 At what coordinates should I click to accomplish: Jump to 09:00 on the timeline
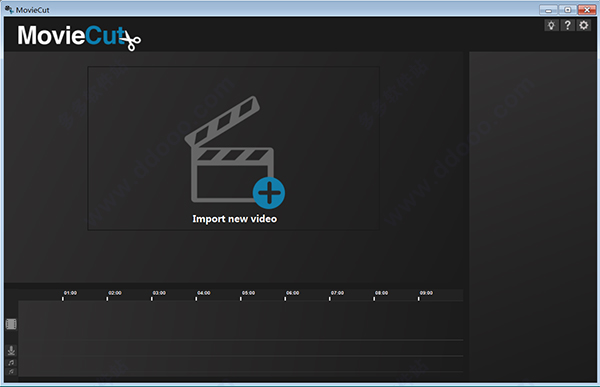pyautogui.click(x=426, y=293)
